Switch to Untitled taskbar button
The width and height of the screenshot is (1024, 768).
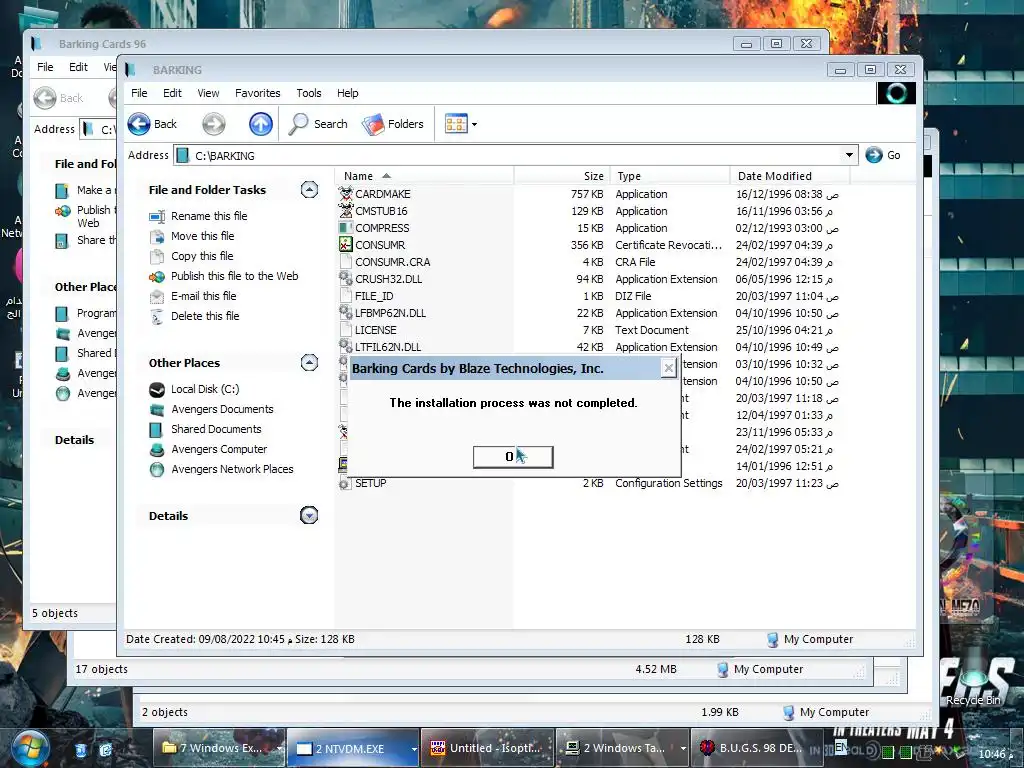click(487, 748)
